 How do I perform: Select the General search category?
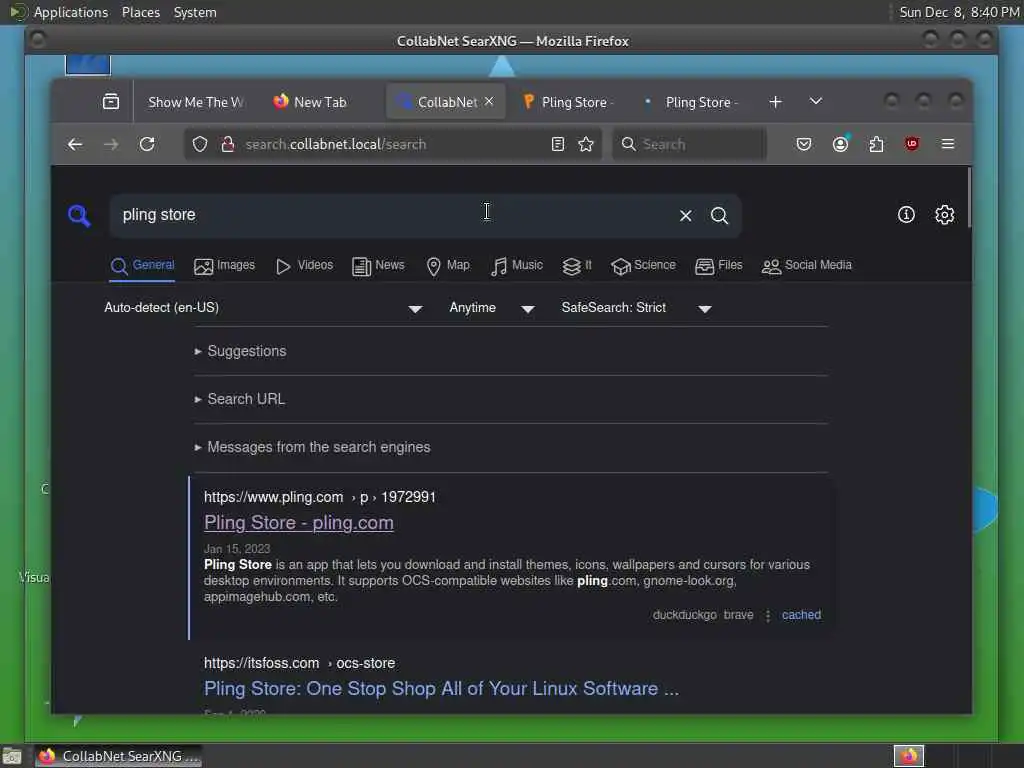(142, 265)
